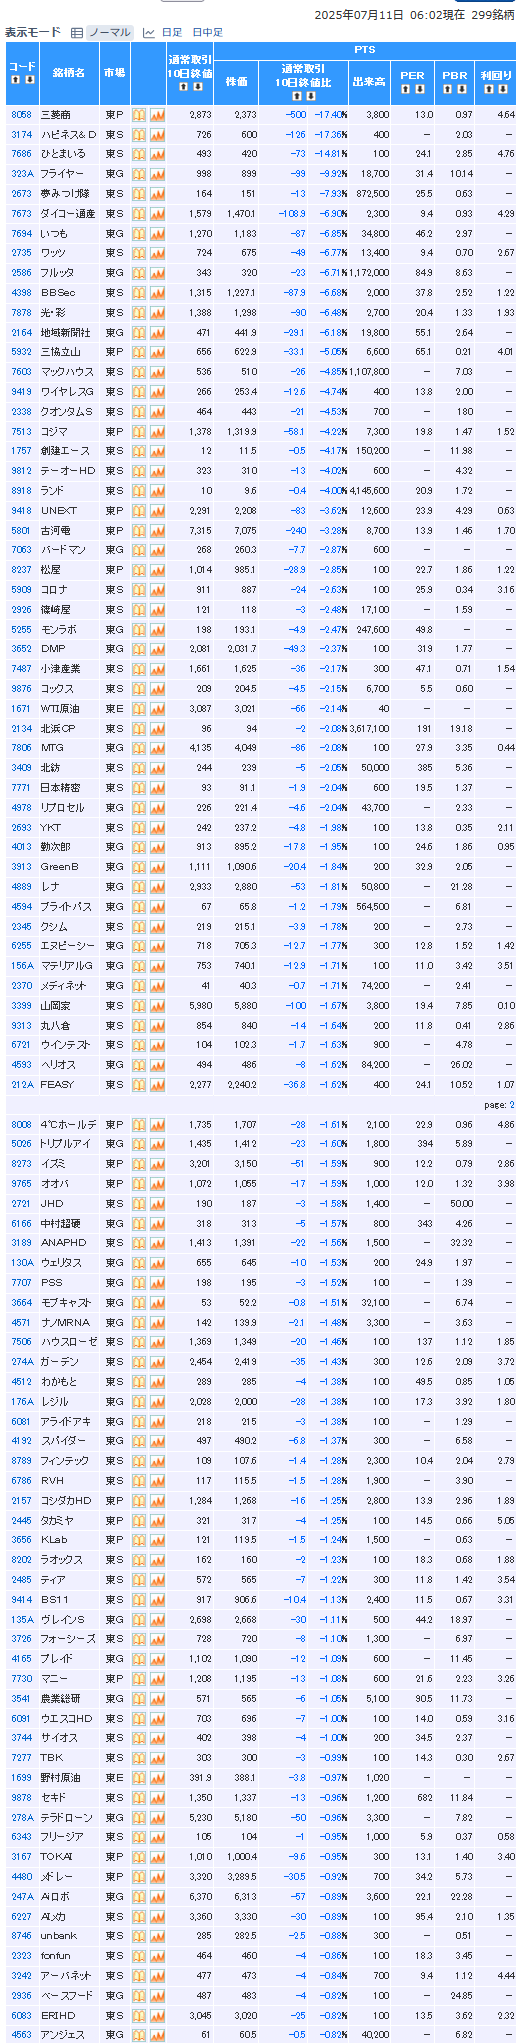
Task: Switch display mode to 日足
Action: (172, 33)
